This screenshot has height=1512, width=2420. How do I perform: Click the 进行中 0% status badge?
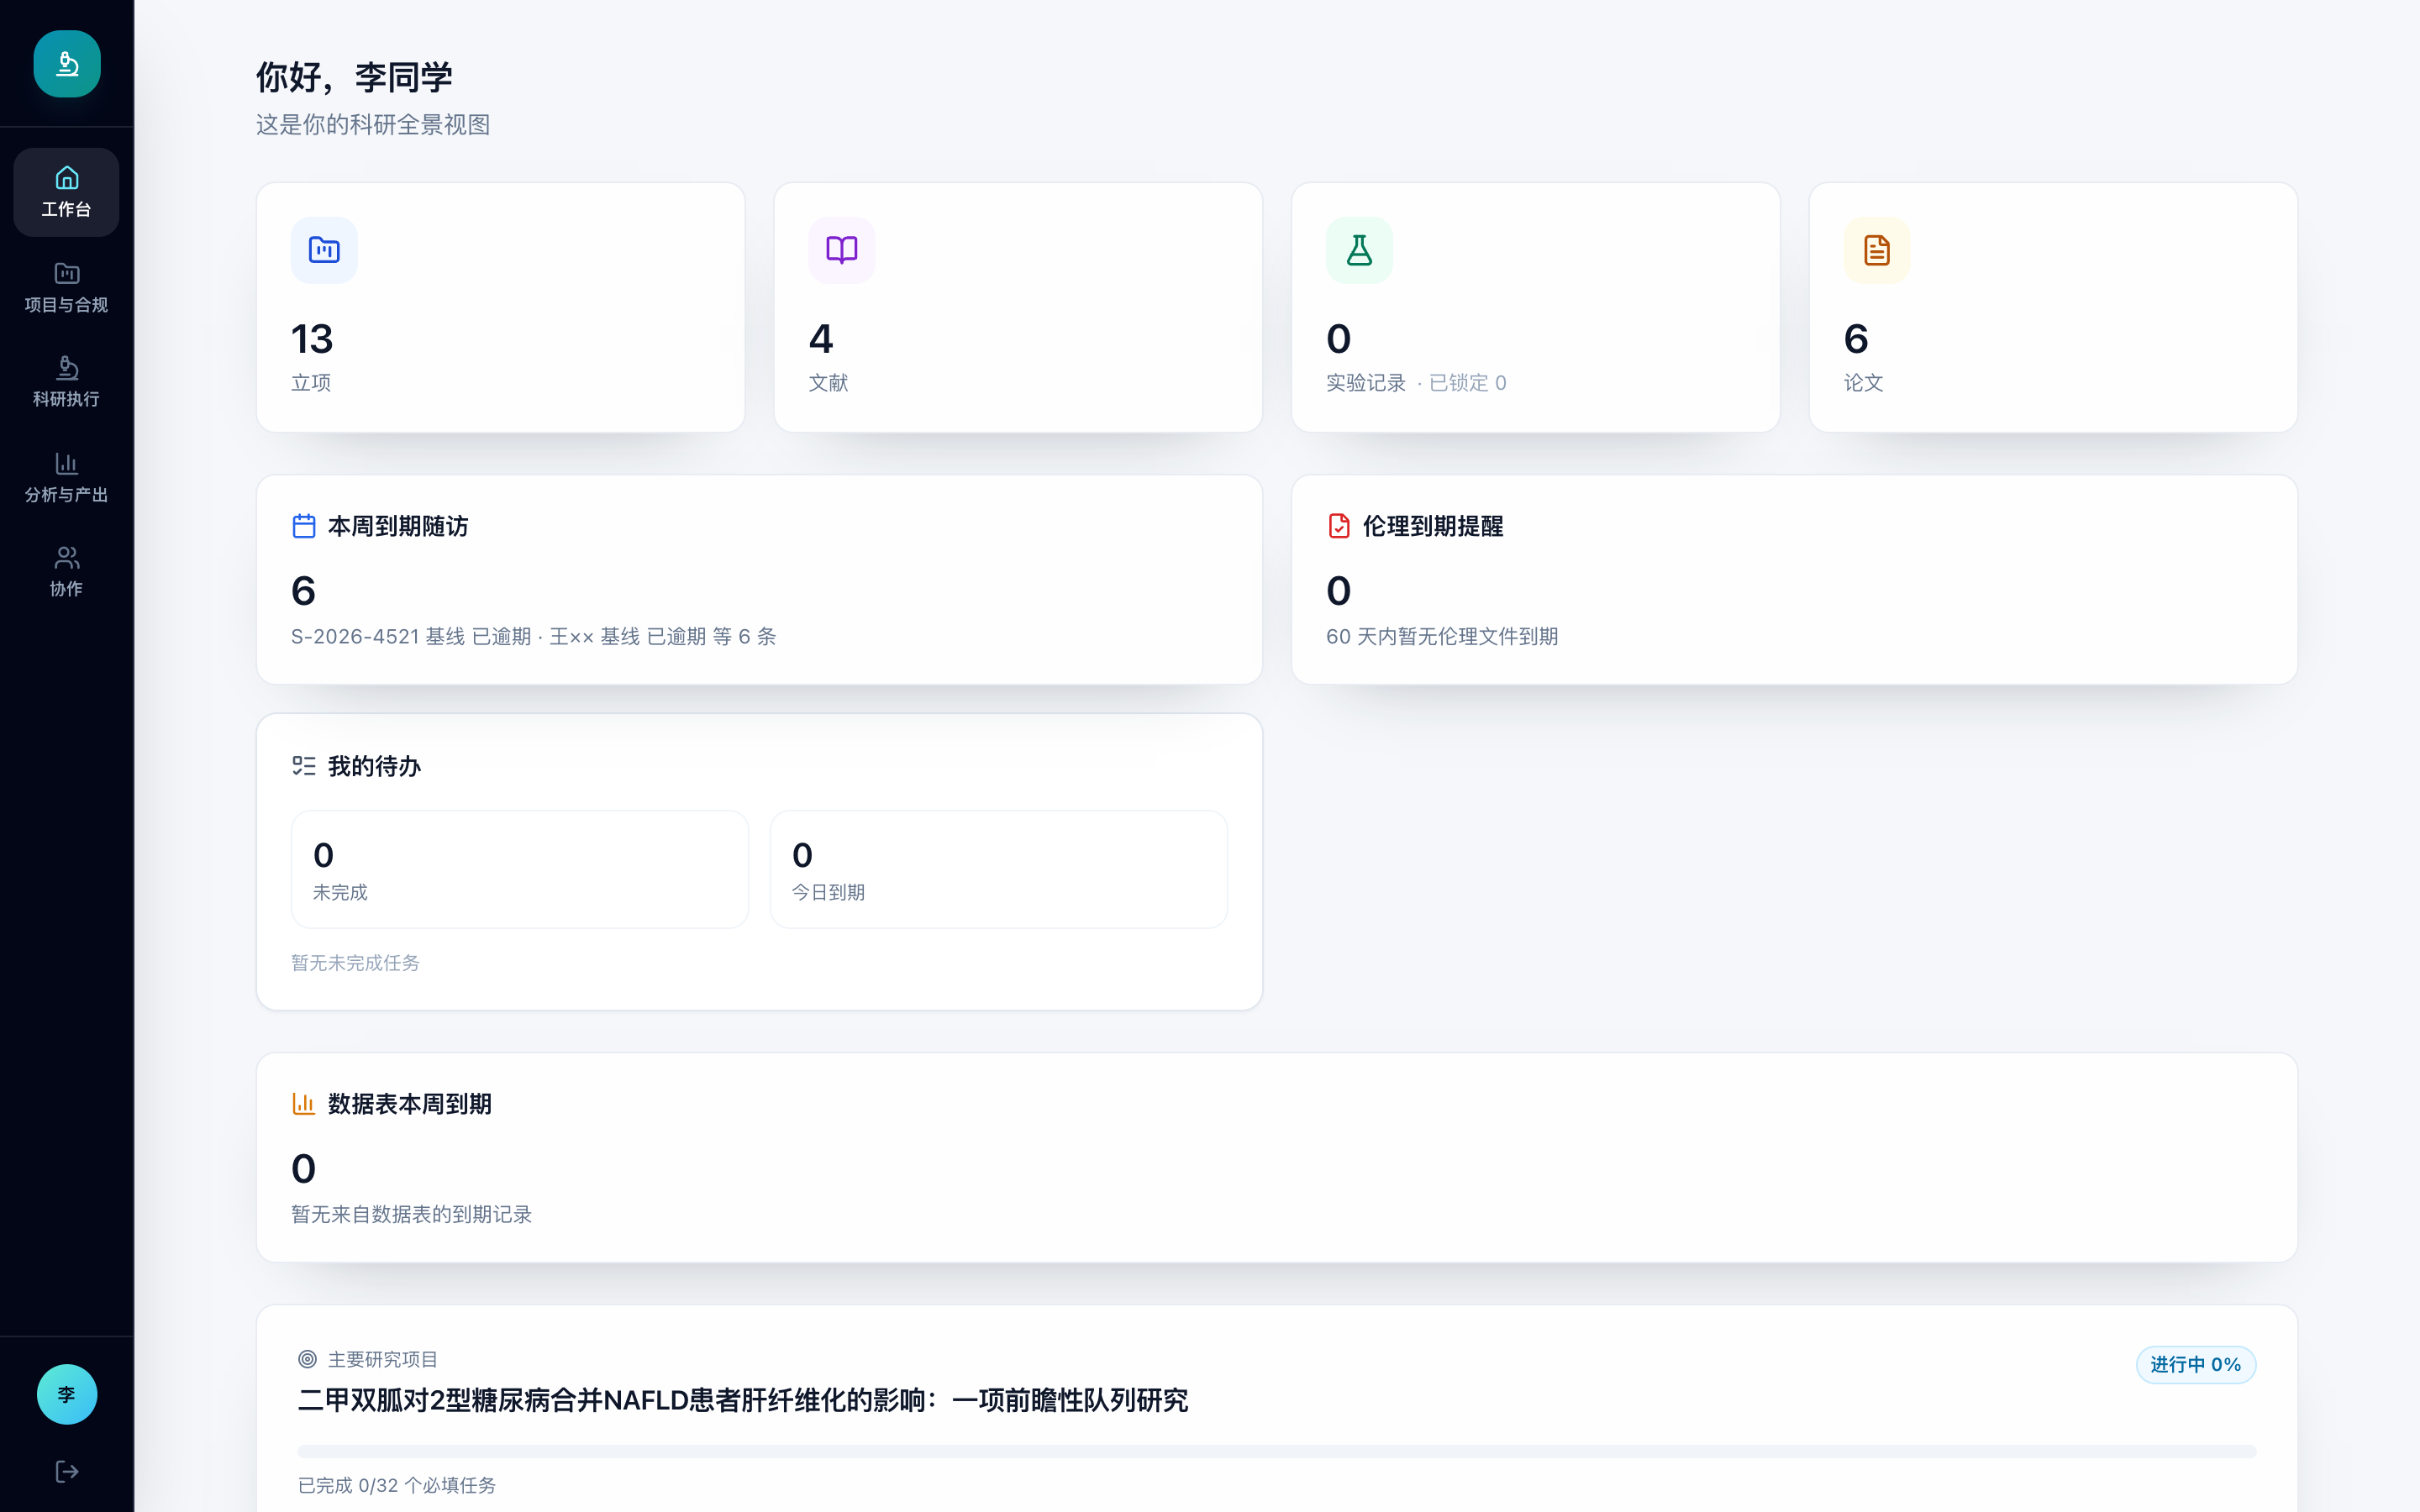tap(2196, 1364)
